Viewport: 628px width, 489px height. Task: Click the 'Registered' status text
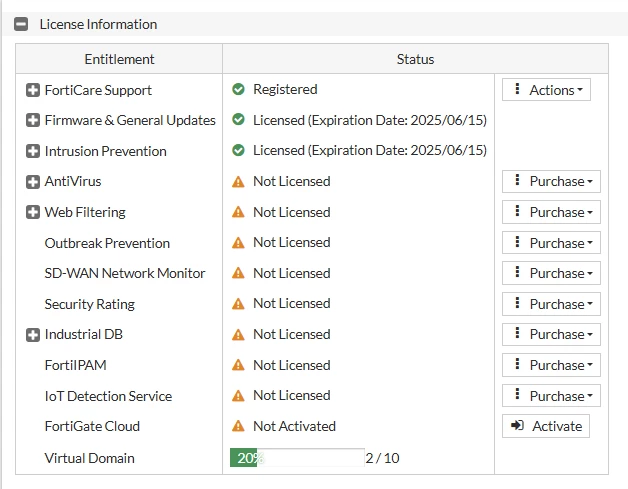pos(285,89)
